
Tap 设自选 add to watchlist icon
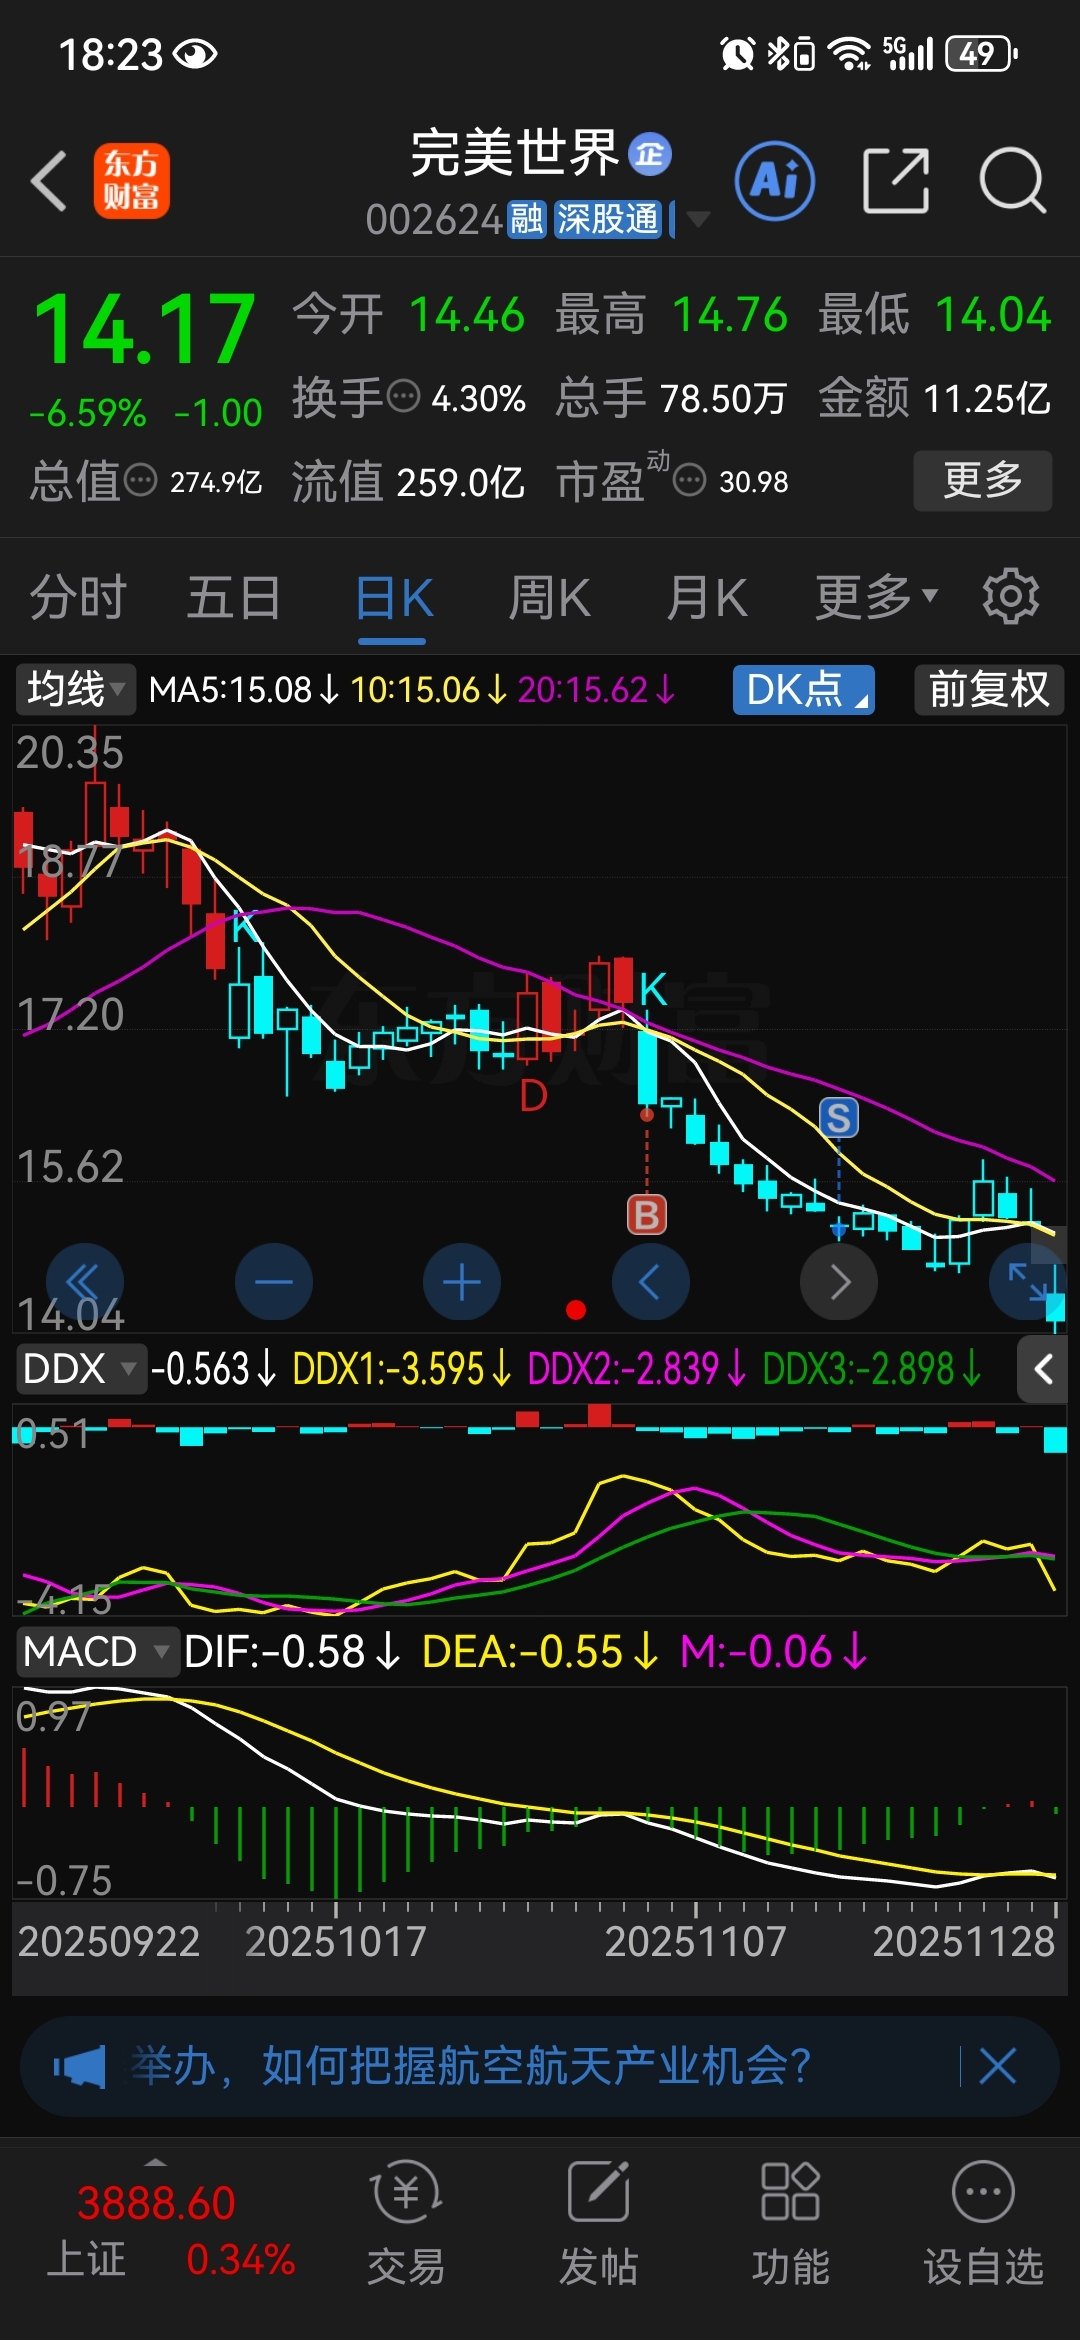983,2222
